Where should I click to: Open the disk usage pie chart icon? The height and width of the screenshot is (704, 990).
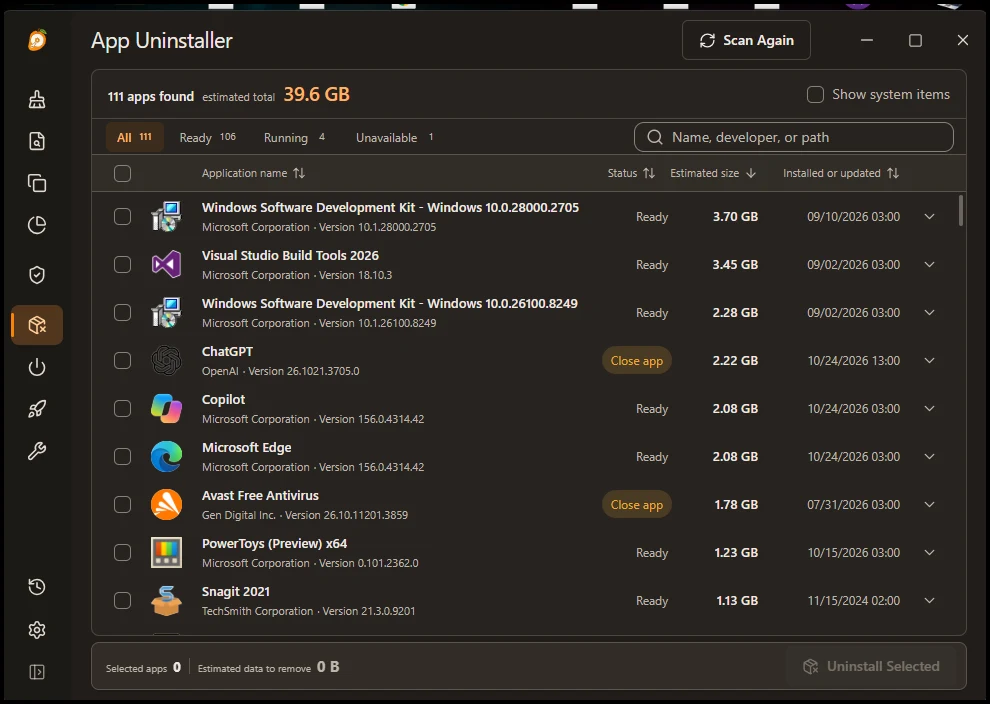pyautogui.click(x=37, y=225)
